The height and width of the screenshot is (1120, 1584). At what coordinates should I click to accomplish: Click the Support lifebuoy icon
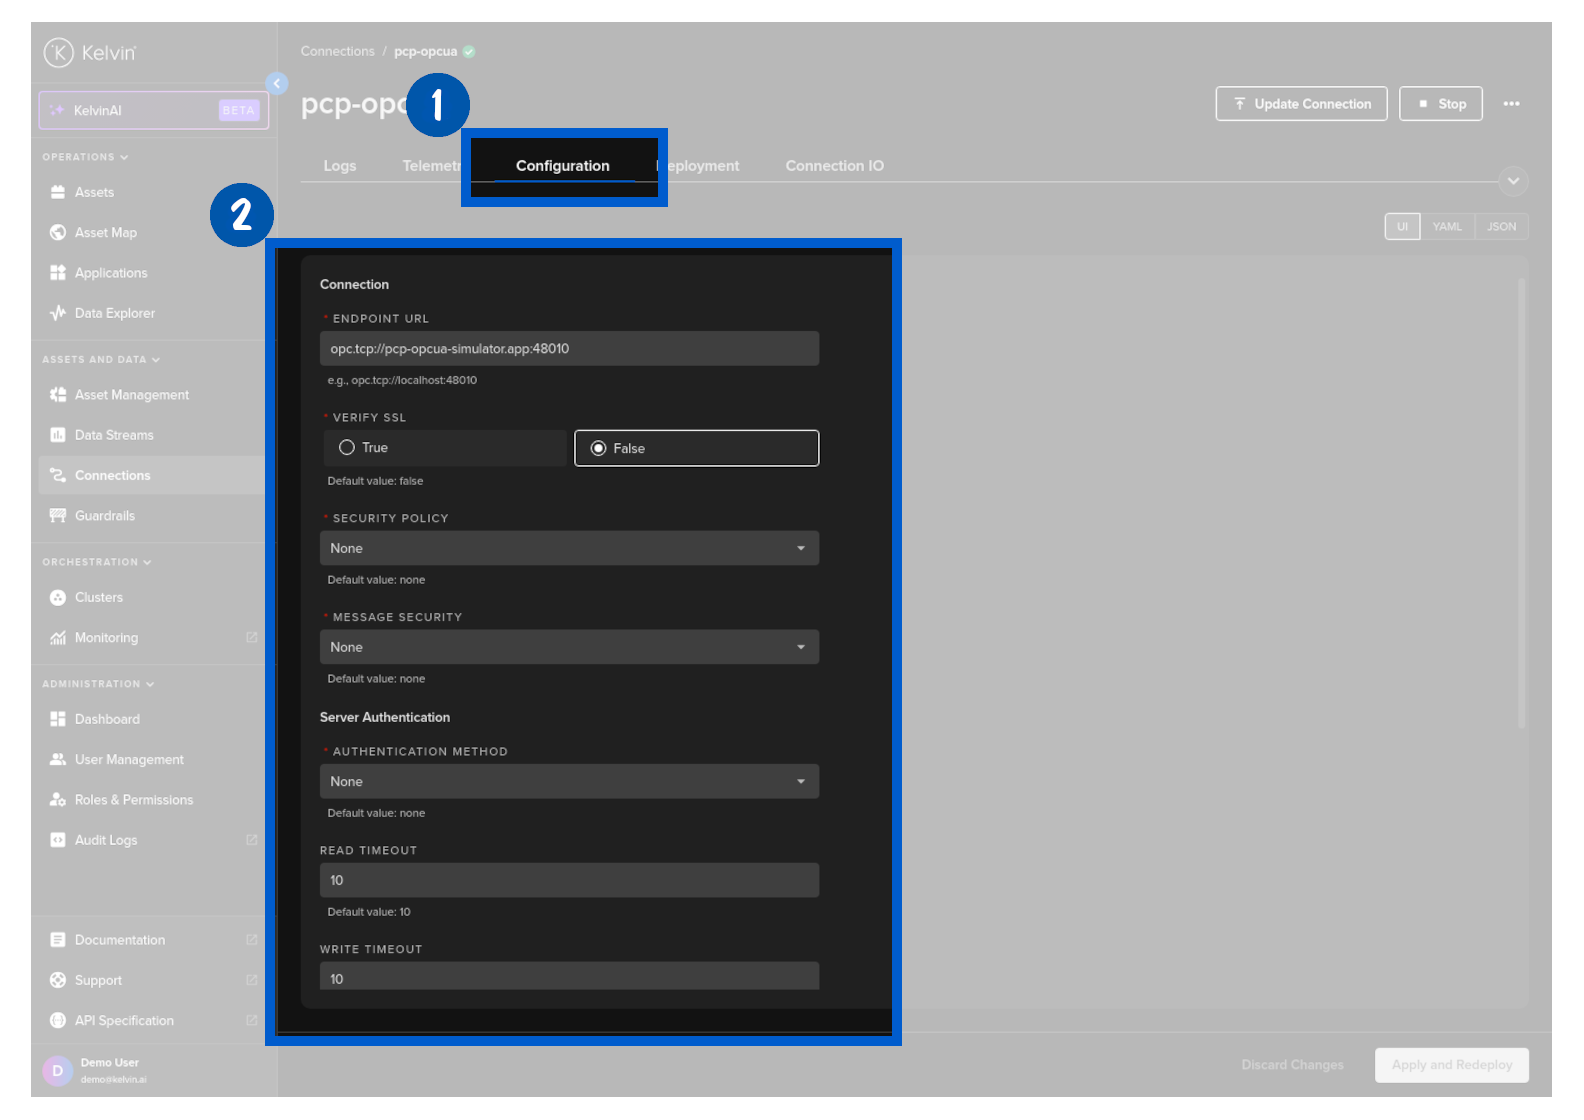tap(58, 981)
